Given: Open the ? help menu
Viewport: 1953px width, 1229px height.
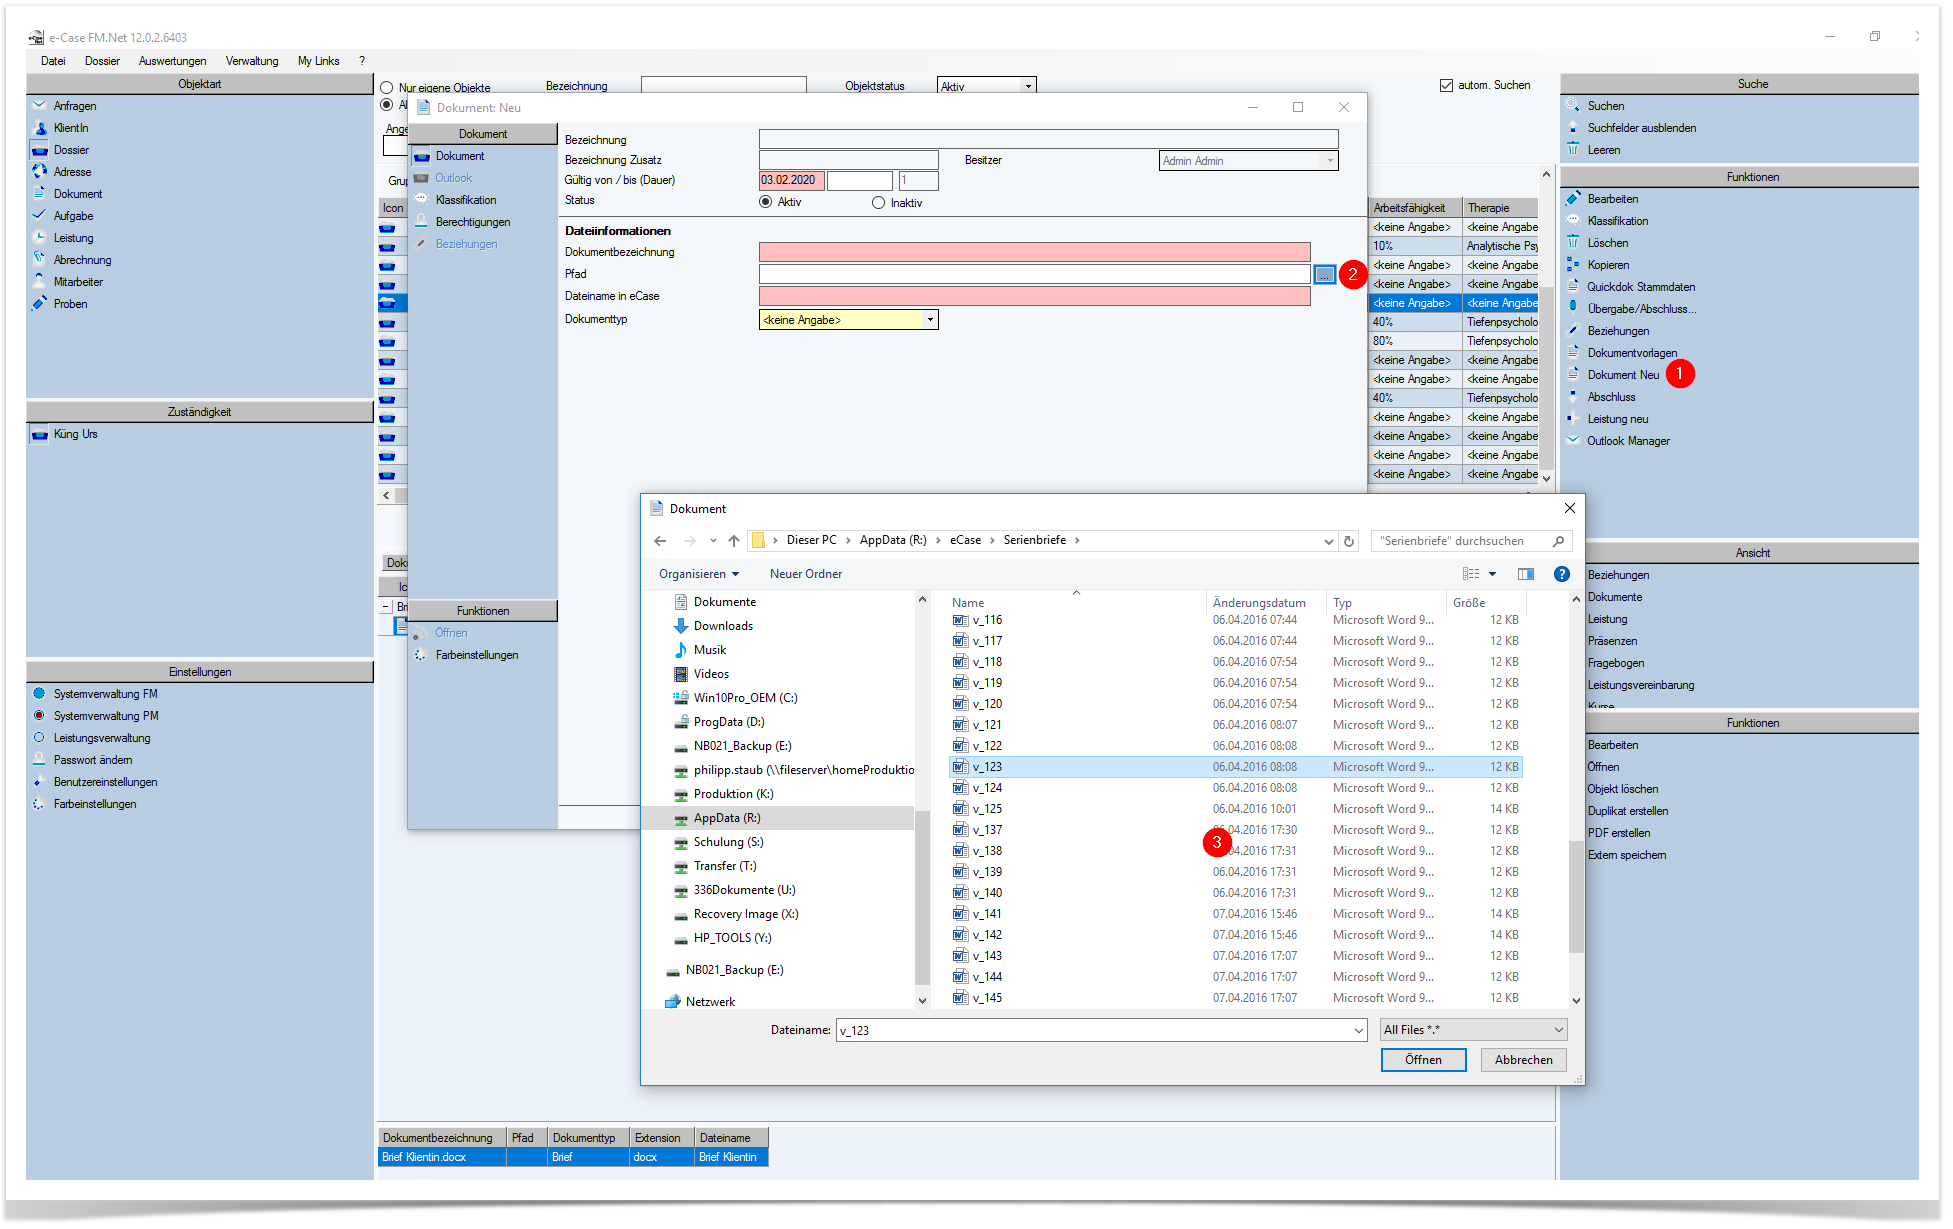Looking at the screenshot, I should [x=362, y=61].
